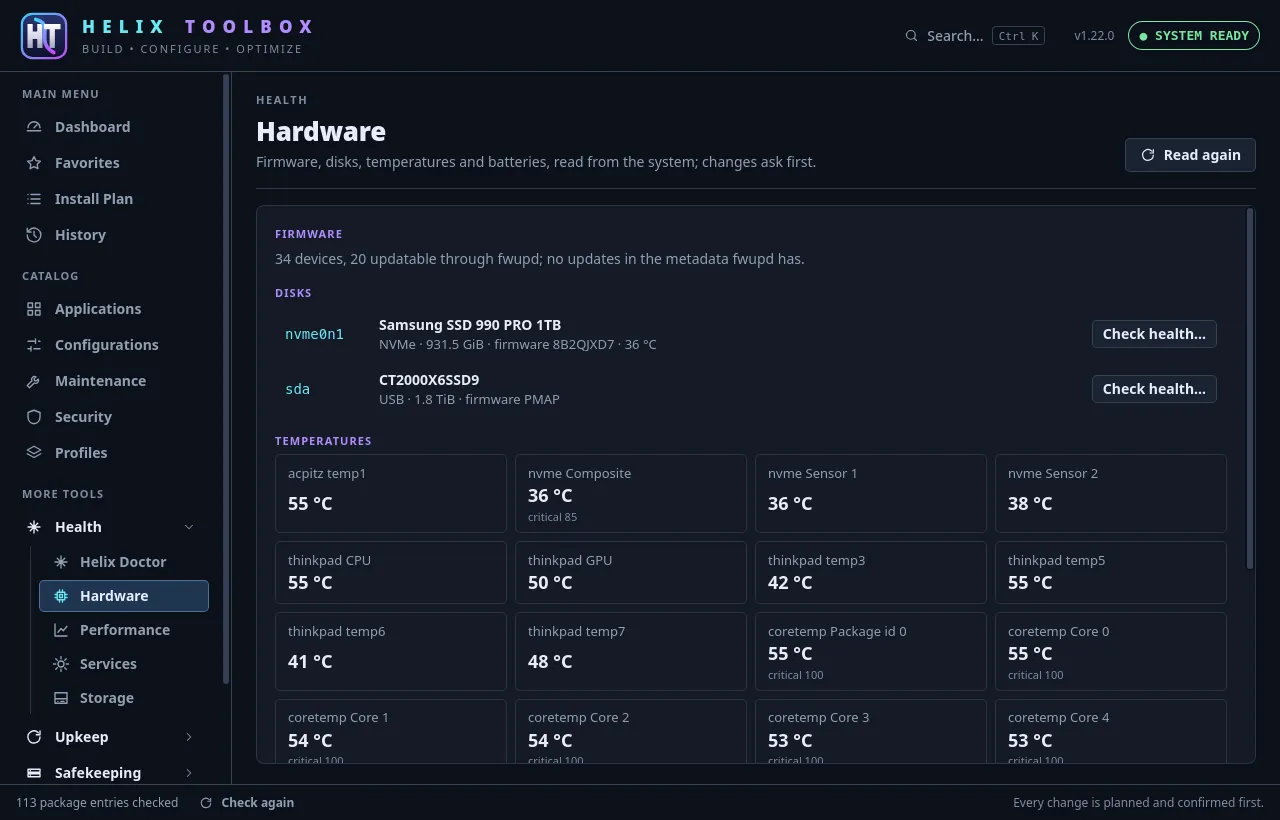The height and width of the screenshot is (820, 1280).
Task: Collapse the Health section chevron
Action: (189, 527)
